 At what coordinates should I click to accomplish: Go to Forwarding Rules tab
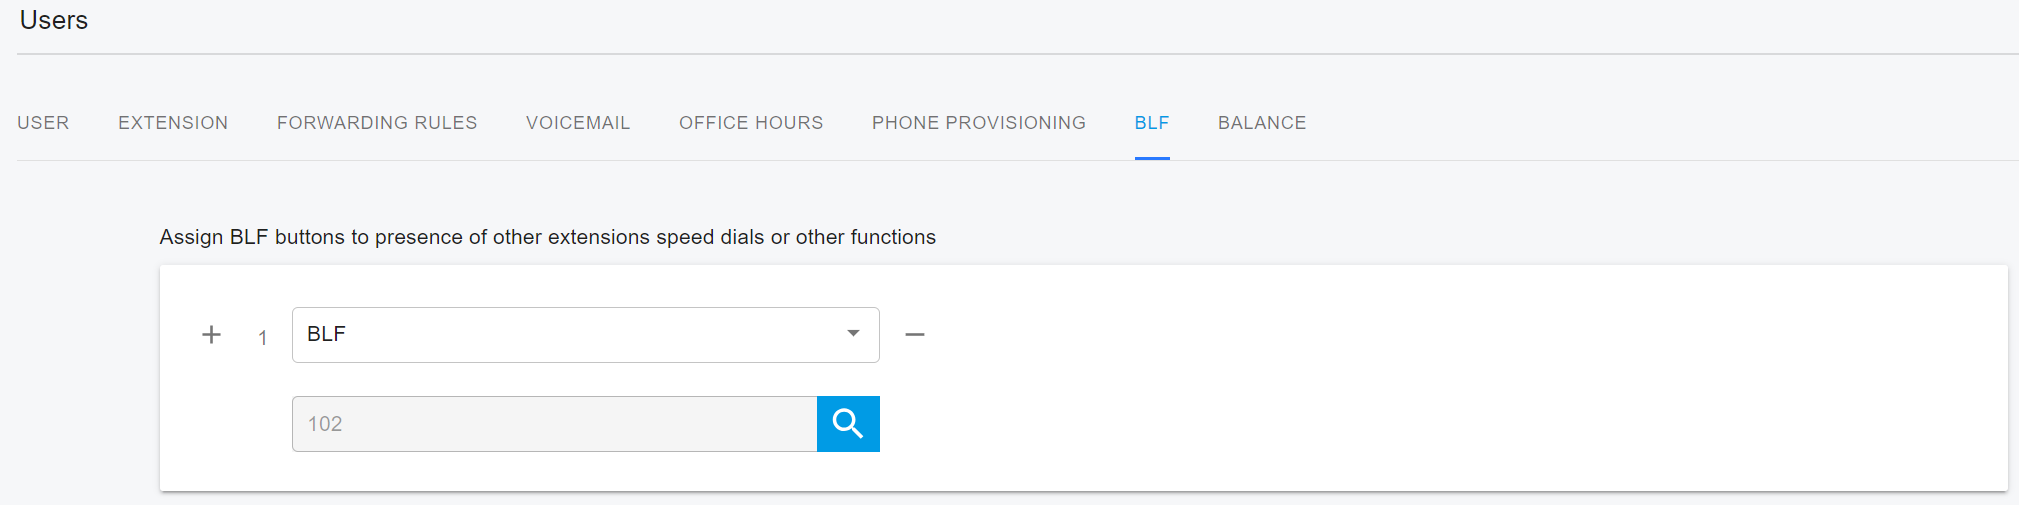point(377,123)
